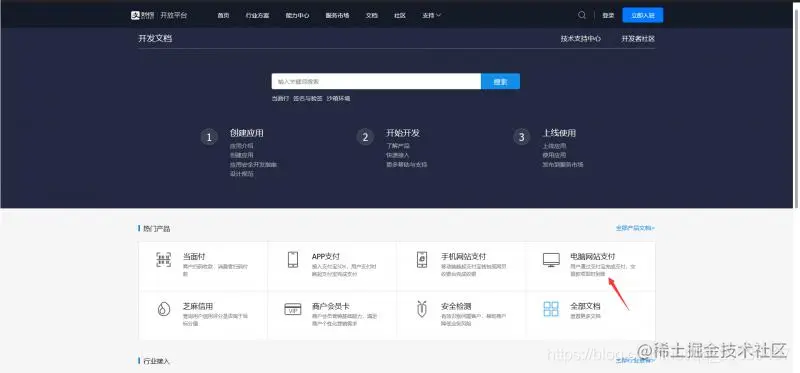The width and height of the screenshot is (800, 373).
Task: Click the Alipay 开放平台 logo
Action: tap(159, 15)
